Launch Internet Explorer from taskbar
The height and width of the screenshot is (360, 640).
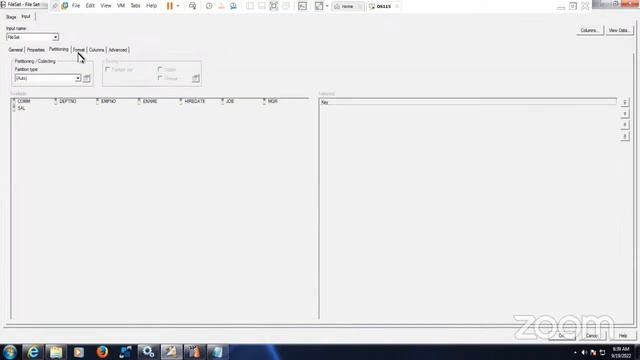point(33,352)
